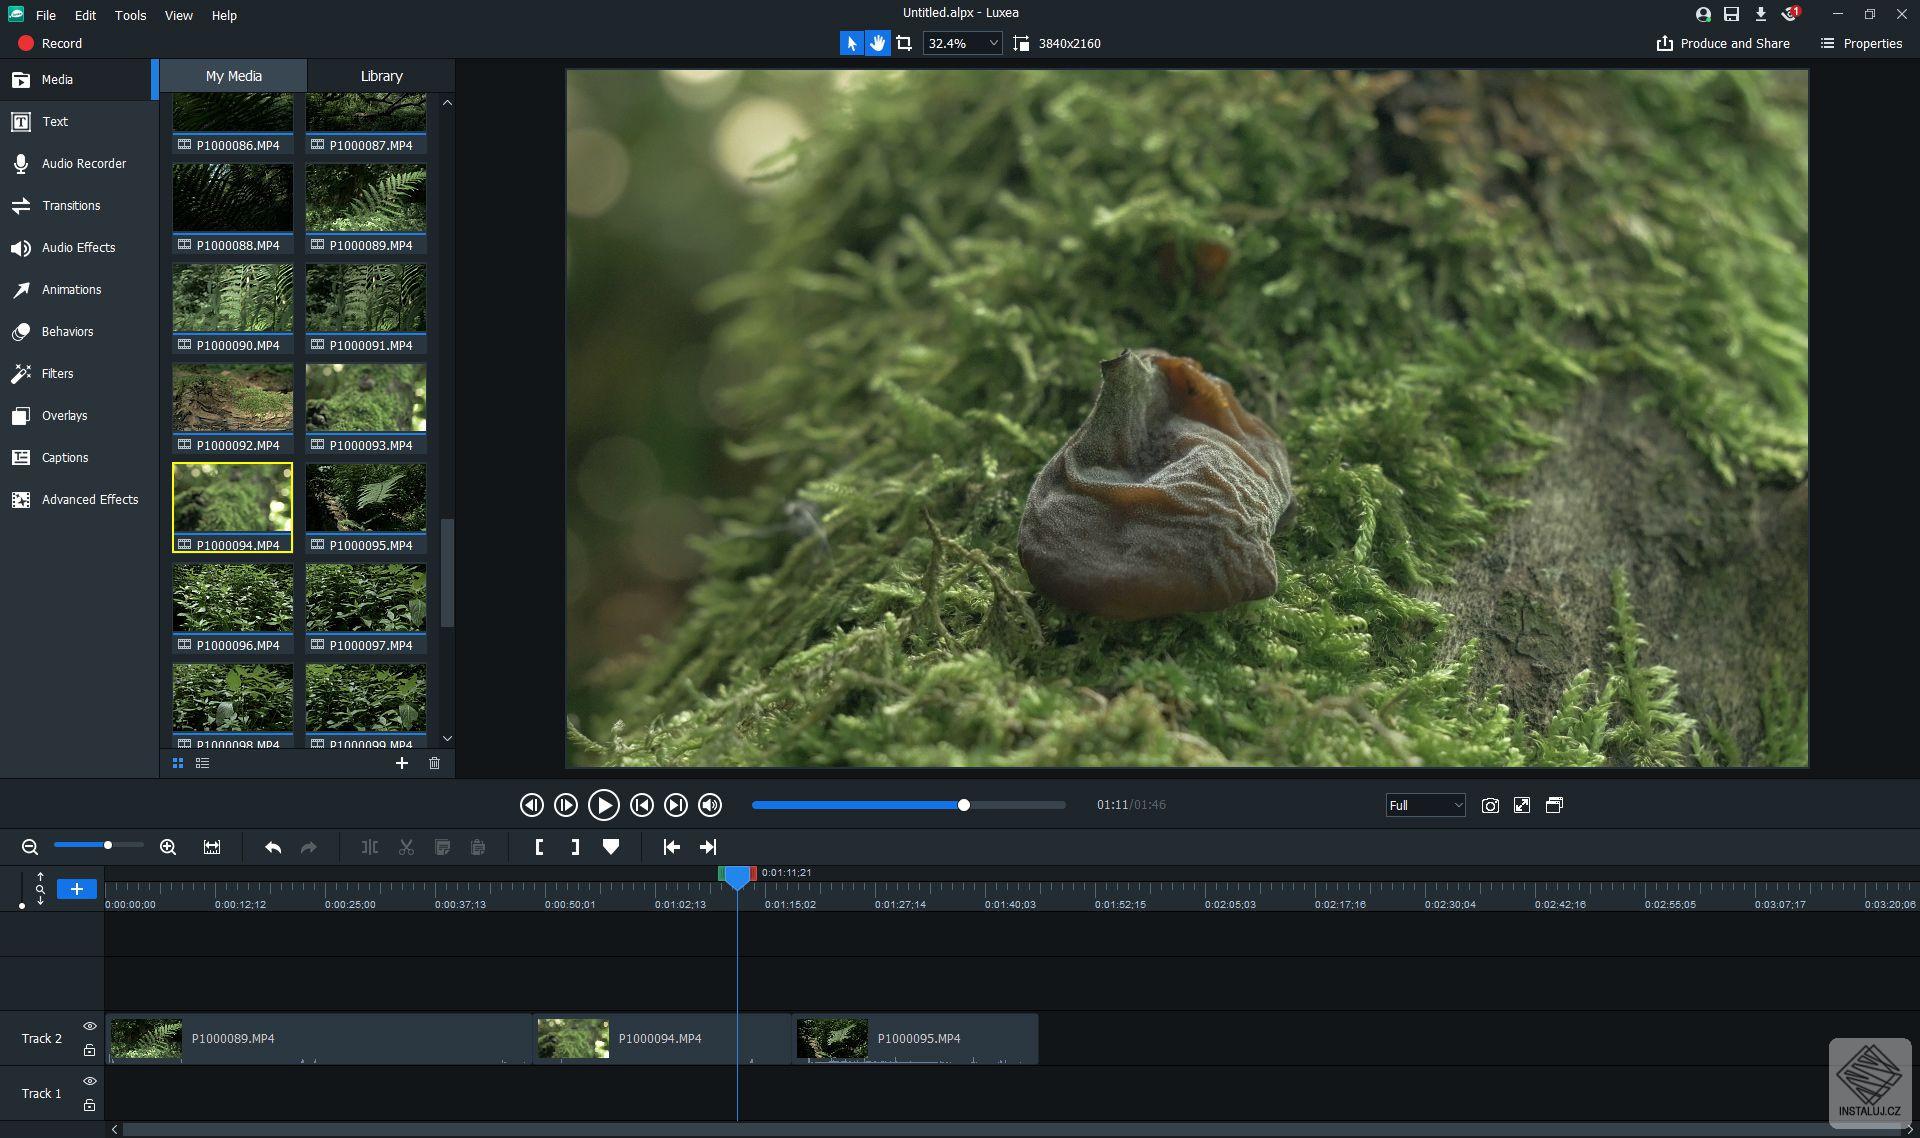Screen dimensions: 1920x1138
Task: Activate the hand pan tool
Action: coord(877,43)
